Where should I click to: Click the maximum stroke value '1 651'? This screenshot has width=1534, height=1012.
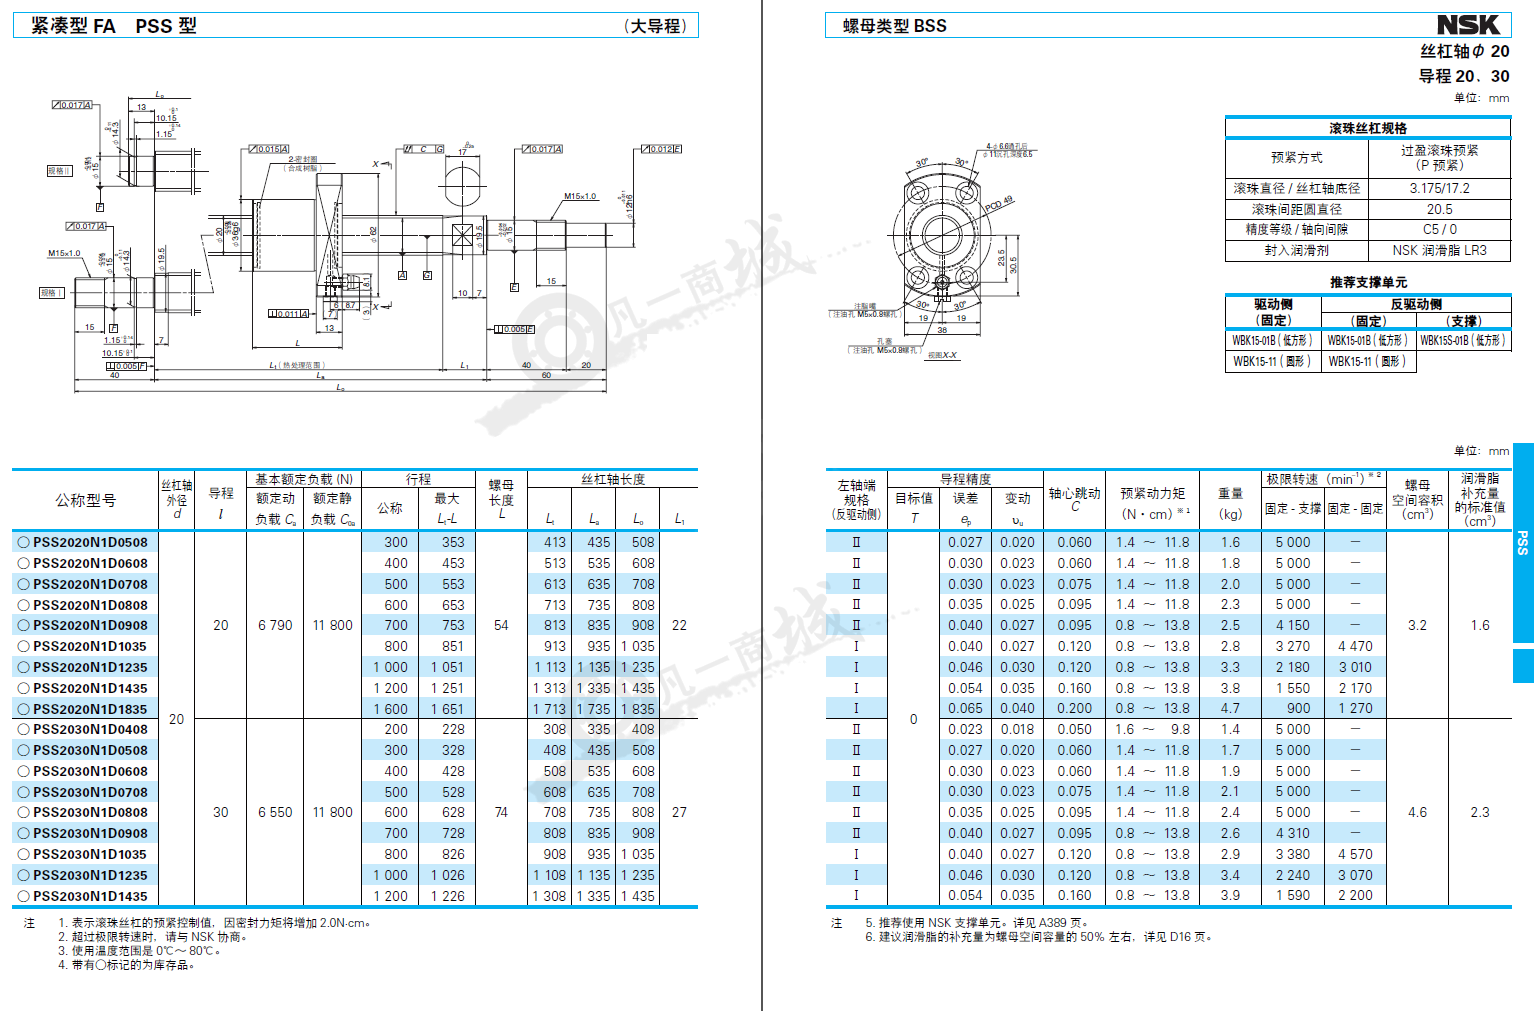(x=448, y=709)
